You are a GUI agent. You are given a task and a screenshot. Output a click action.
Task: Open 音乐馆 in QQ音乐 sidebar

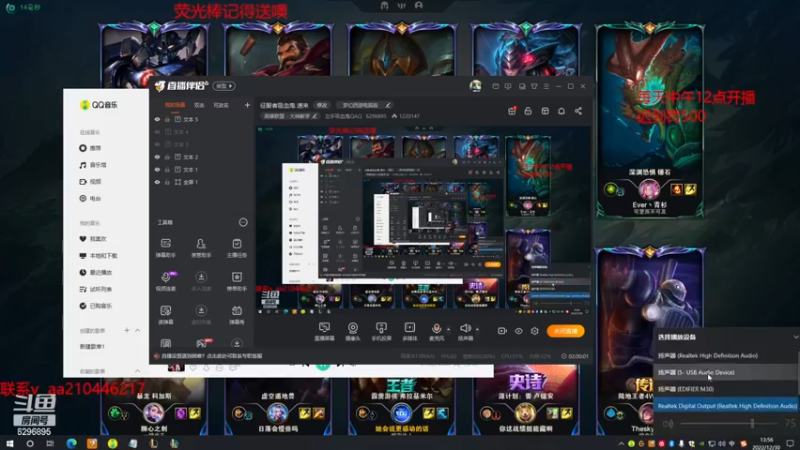coord(93,165)
